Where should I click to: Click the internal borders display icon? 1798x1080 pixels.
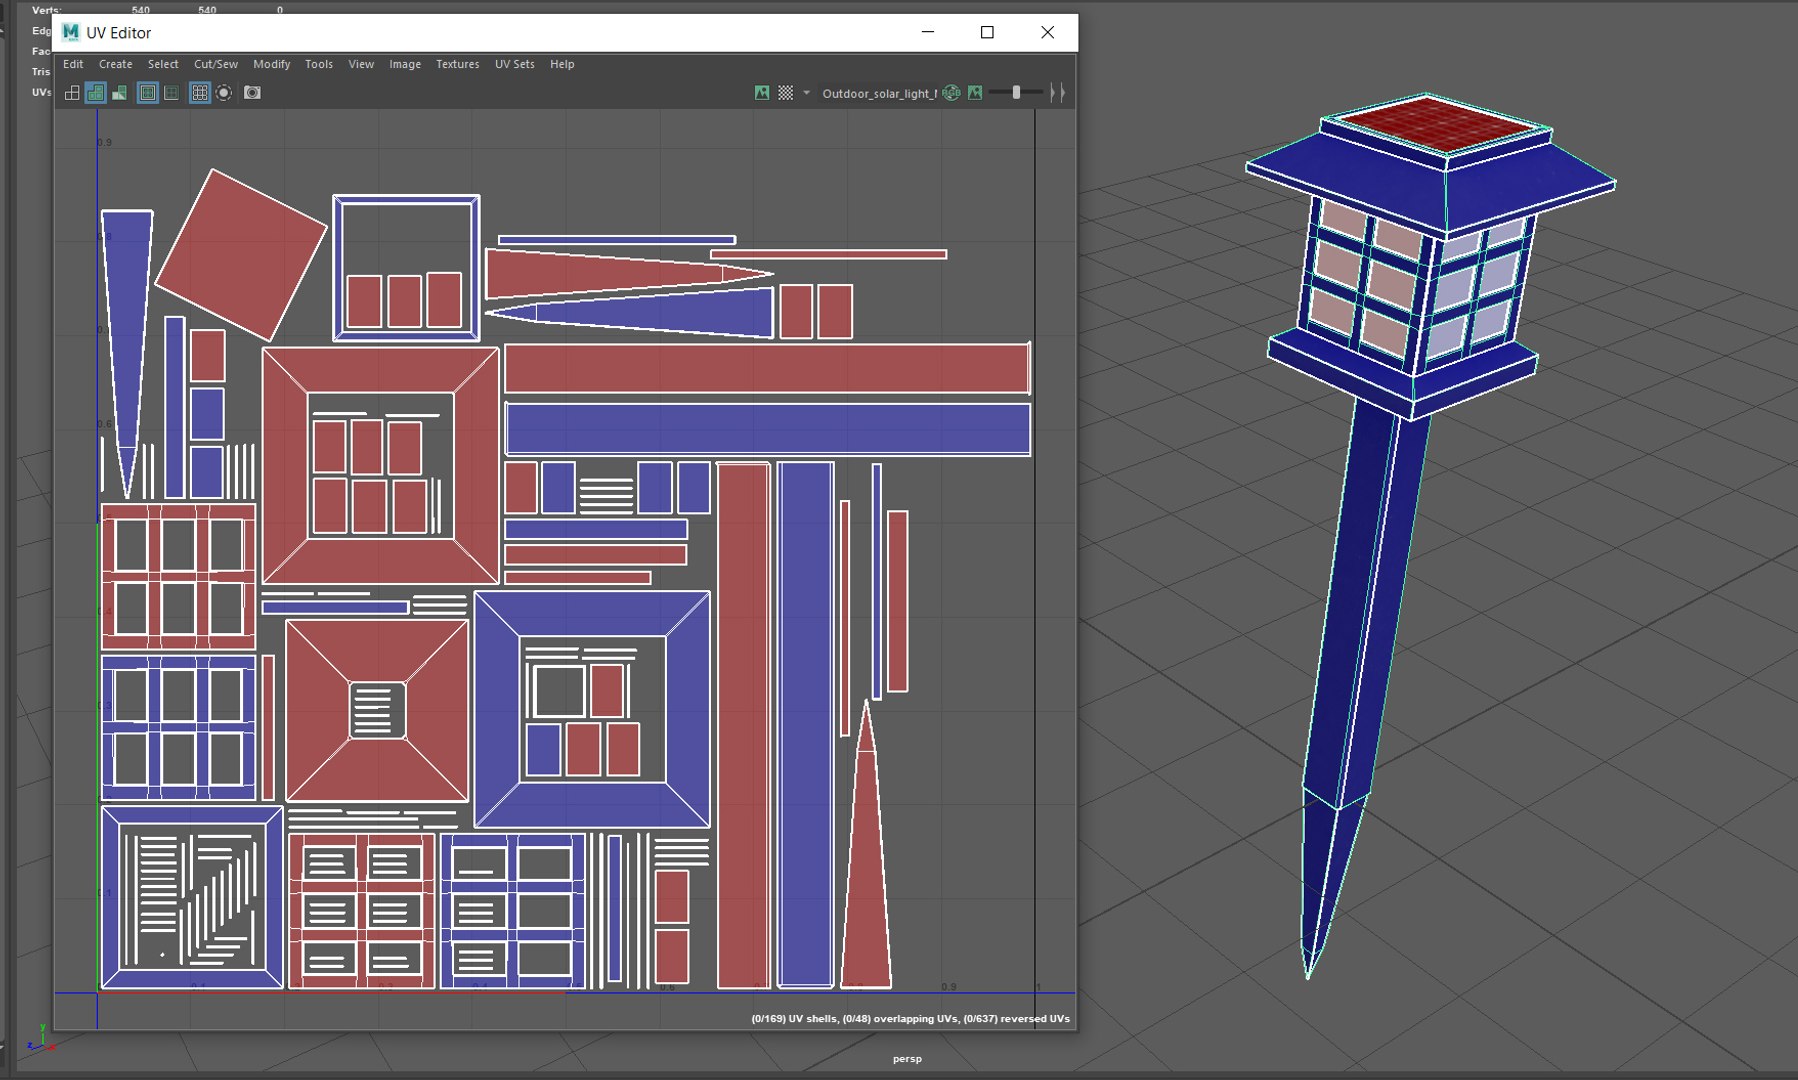click(x=172, y=93)
